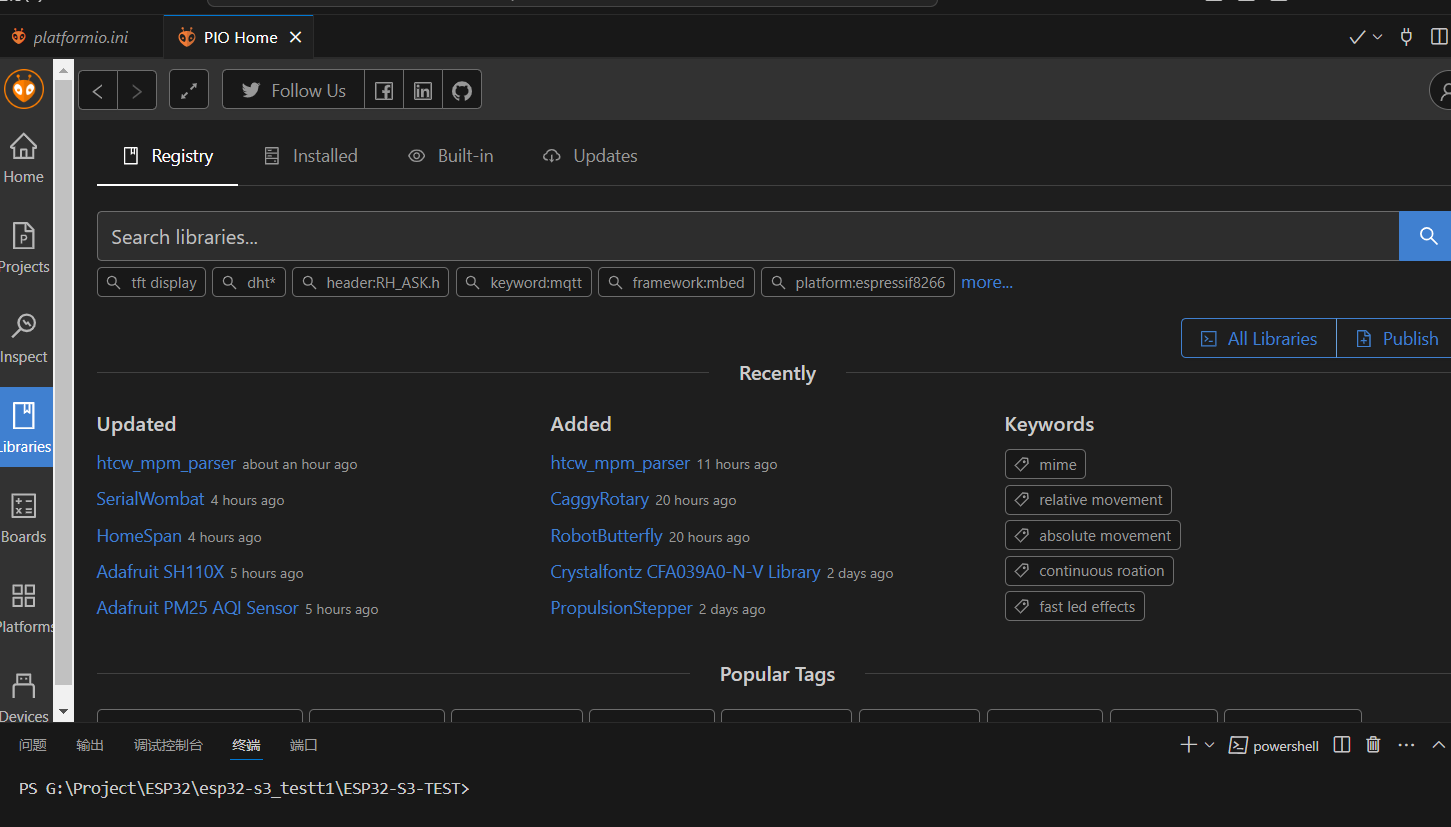
Task: Select the Libraries sidebar section
Action: pos(26,427)
